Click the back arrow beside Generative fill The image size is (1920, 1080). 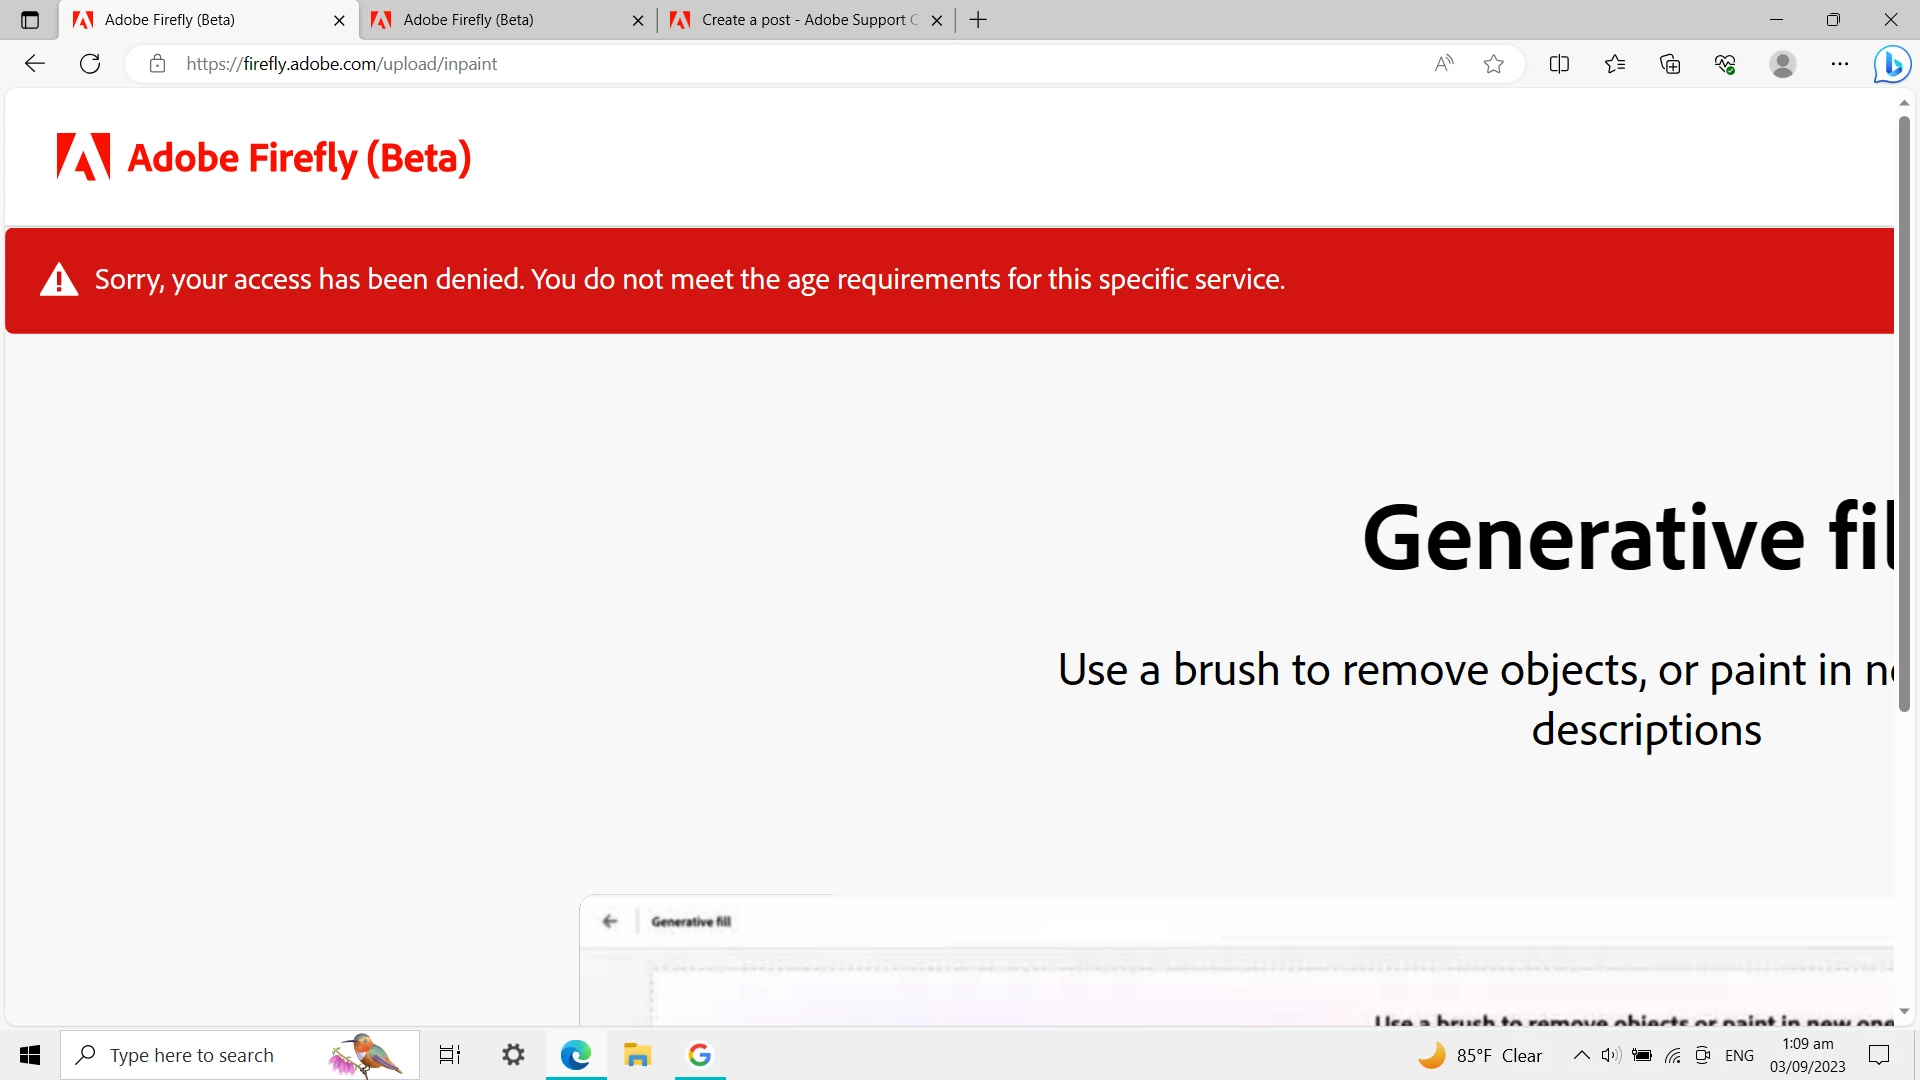(x=610, y=921)
